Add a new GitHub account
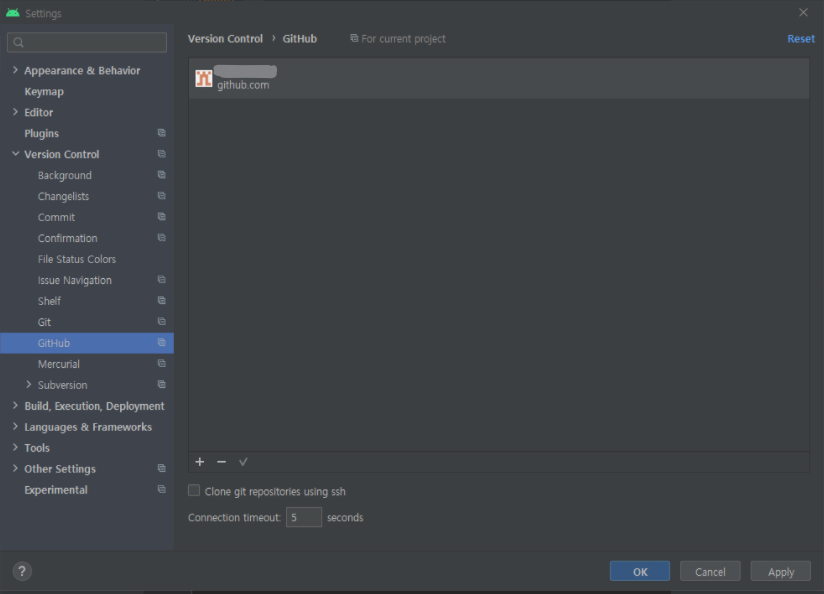 pyautogui.click(x=199, y=461)
